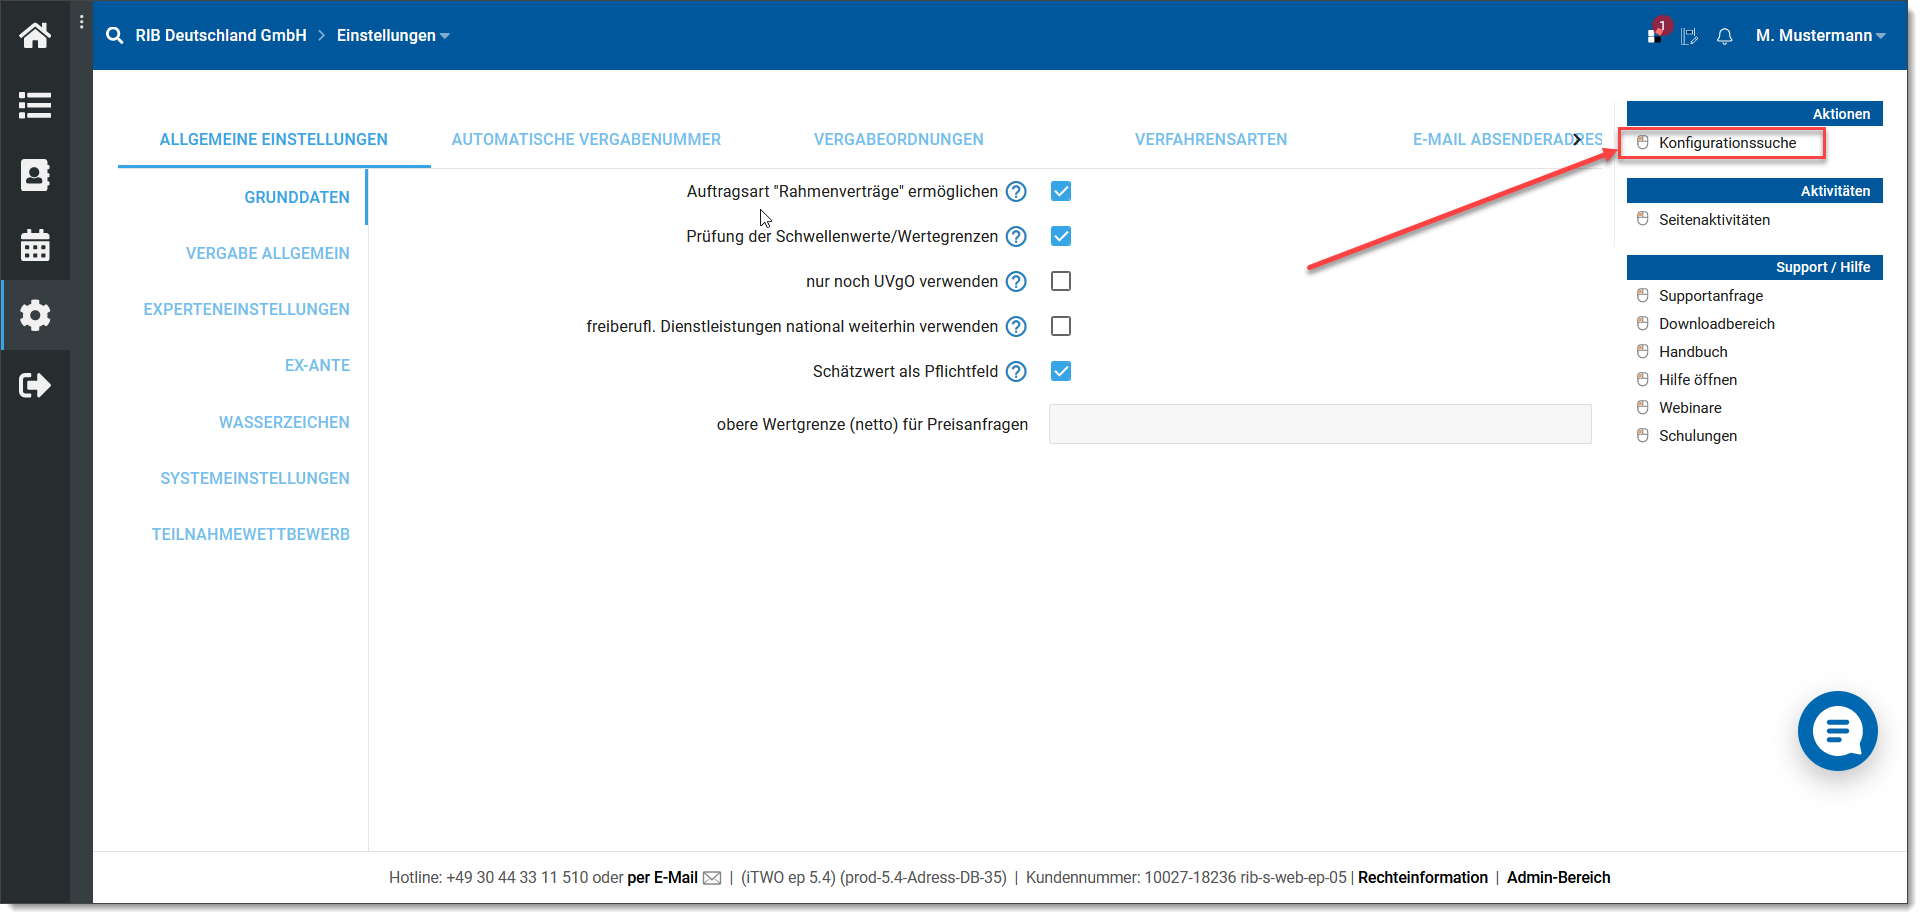1923x919 pixels.
Task: Click the flag edit icon in header
Action: click(x=1689, y=36)
